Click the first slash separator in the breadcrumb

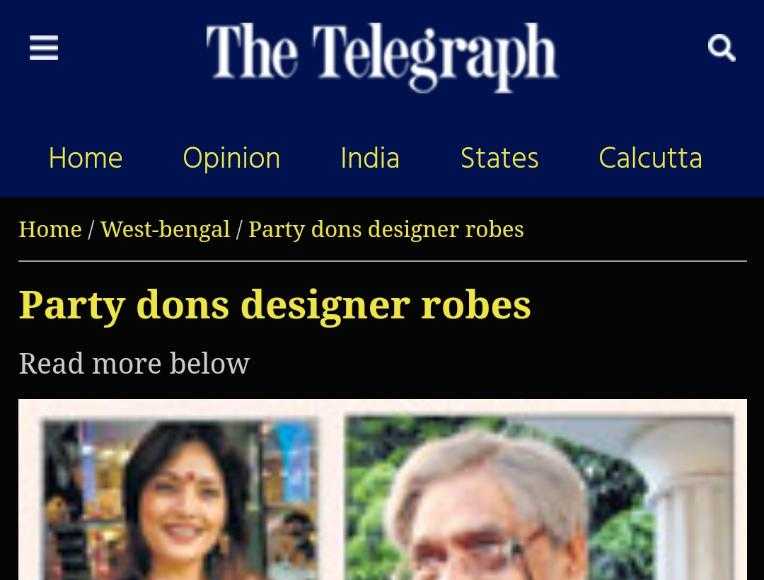point(91,229)
